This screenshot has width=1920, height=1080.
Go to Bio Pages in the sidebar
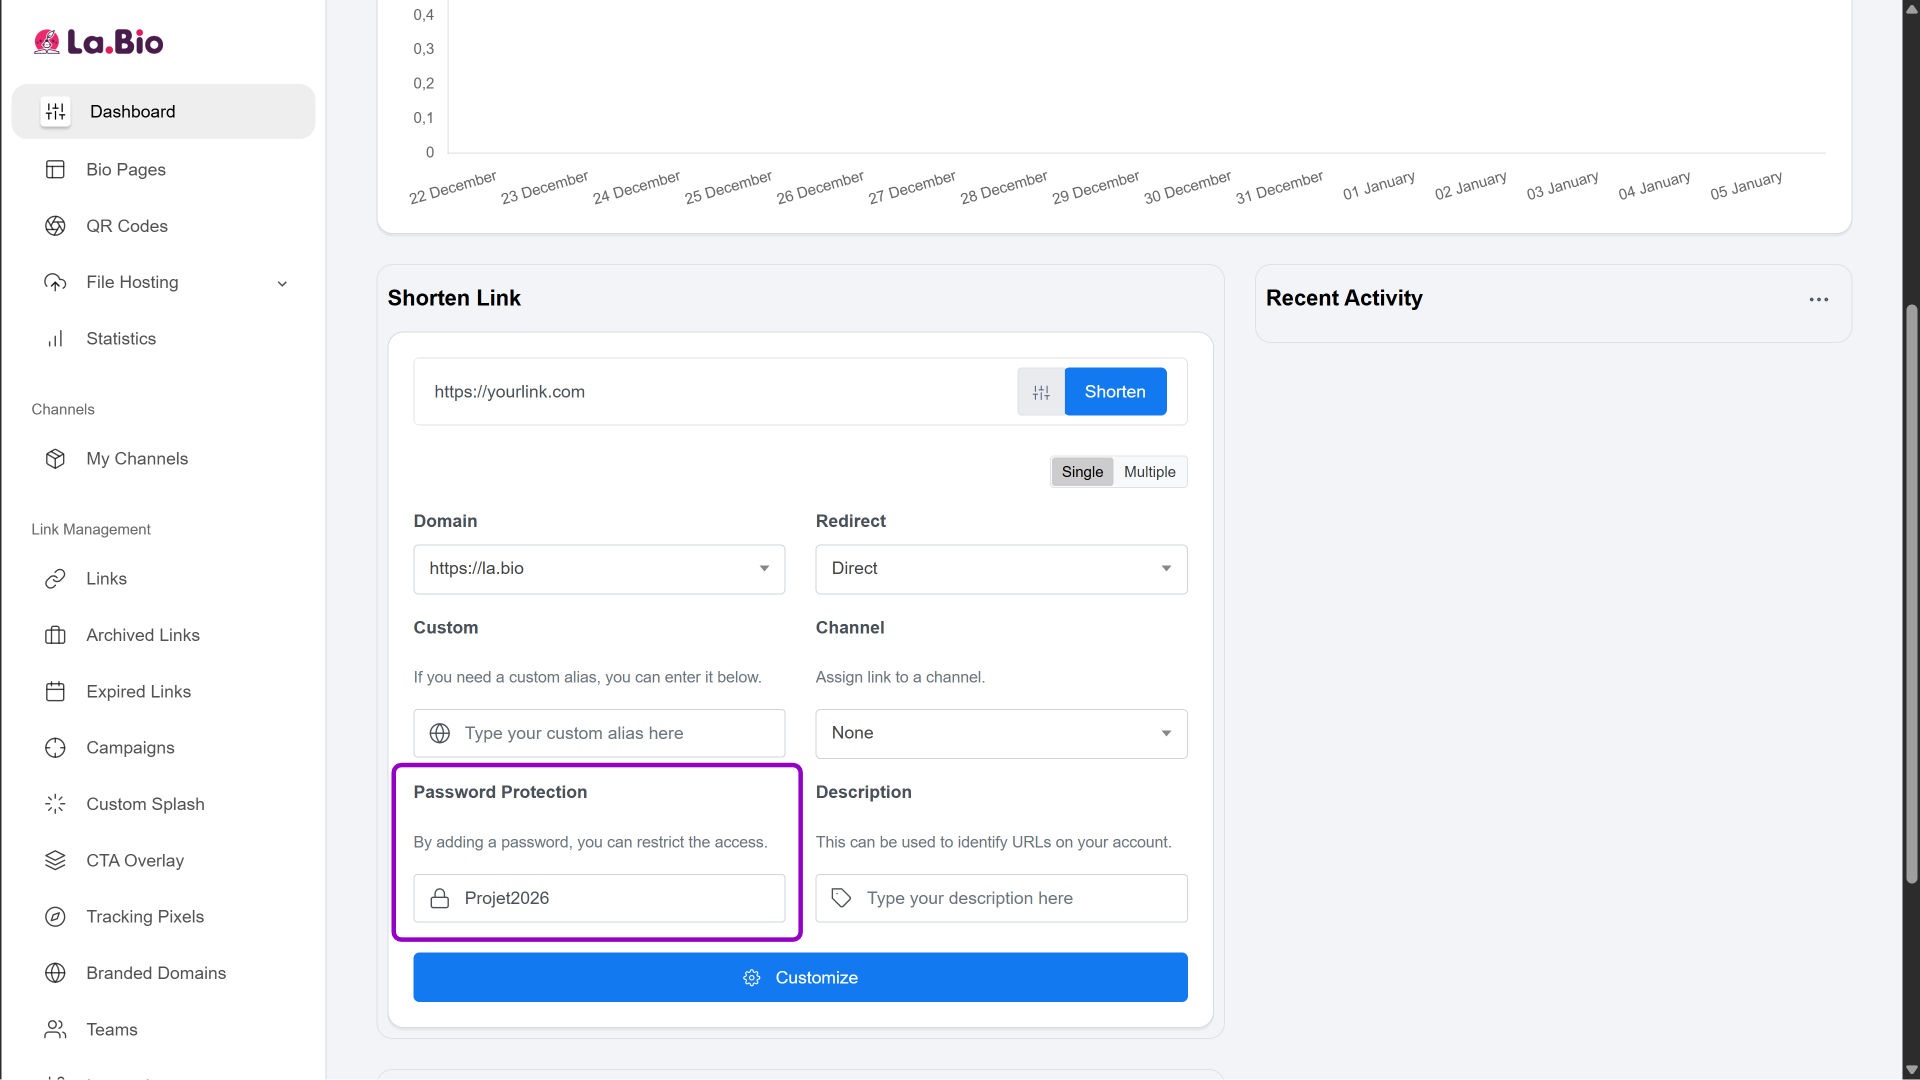(x=126, y=170)
